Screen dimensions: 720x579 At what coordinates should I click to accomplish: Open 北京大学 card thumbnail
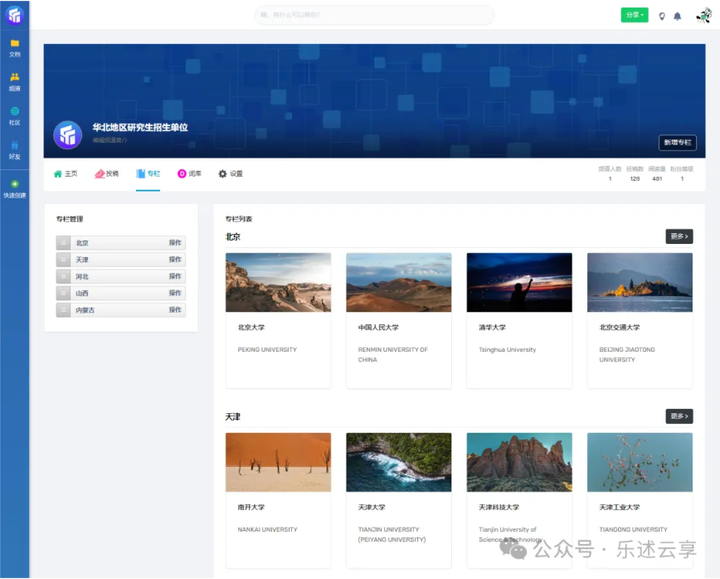pyautogui.click(x=278, y=282)
